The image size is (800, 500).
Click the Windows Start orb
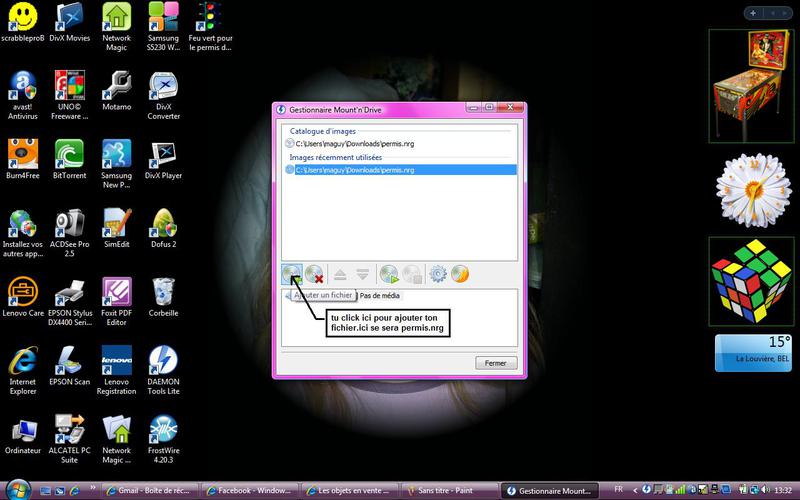pyautogui.click(x=14, y=488)
